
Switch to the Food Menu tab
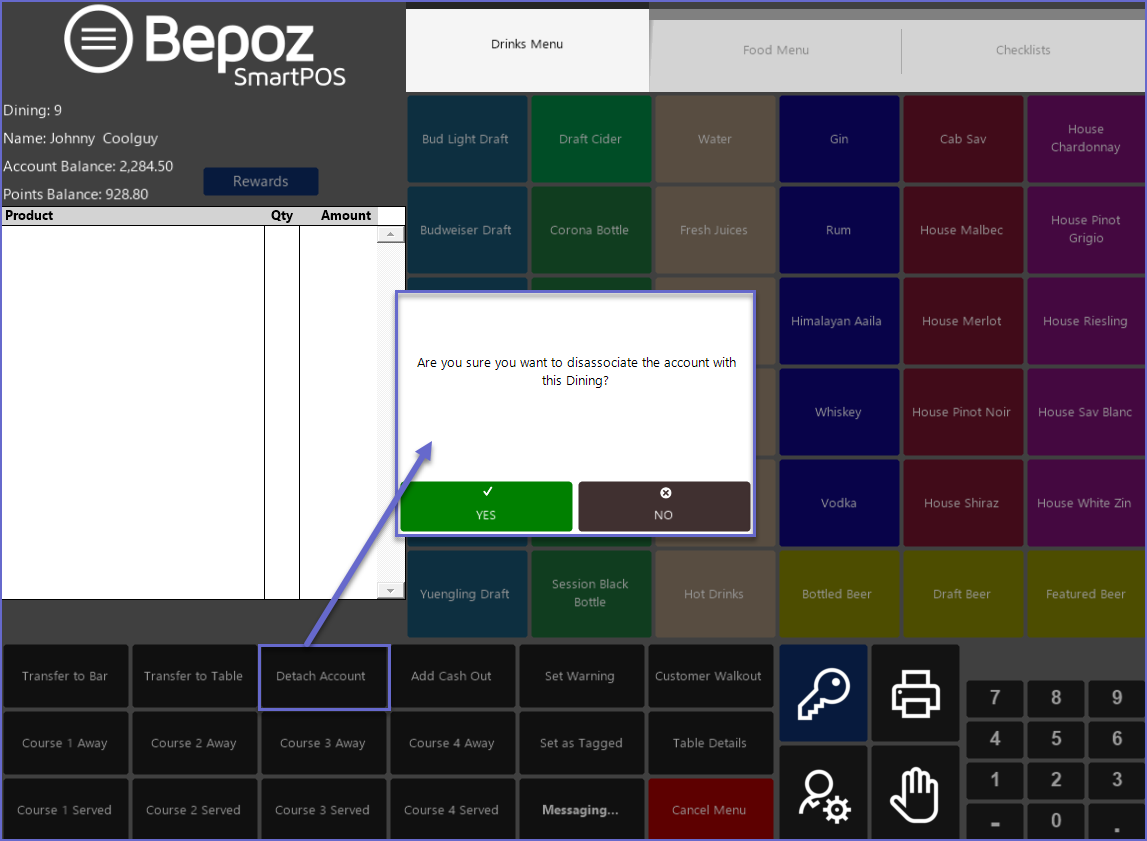point(776,50)
